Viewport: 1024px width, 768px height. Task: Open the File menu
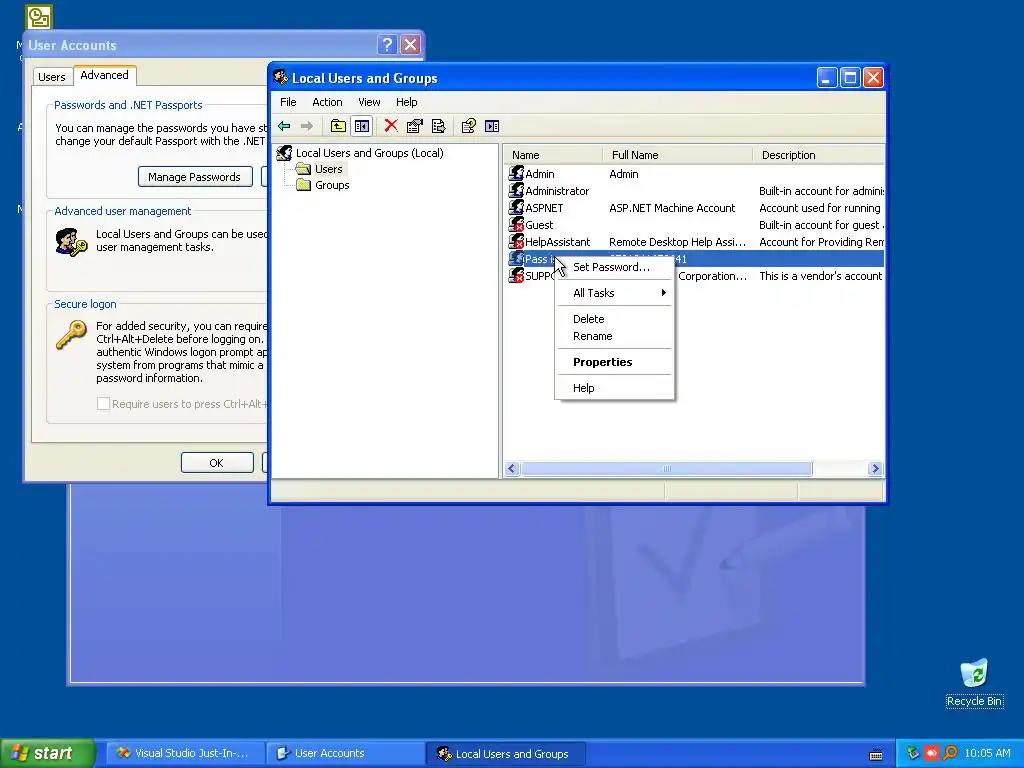pyautogui.click(x=288, y=102)
